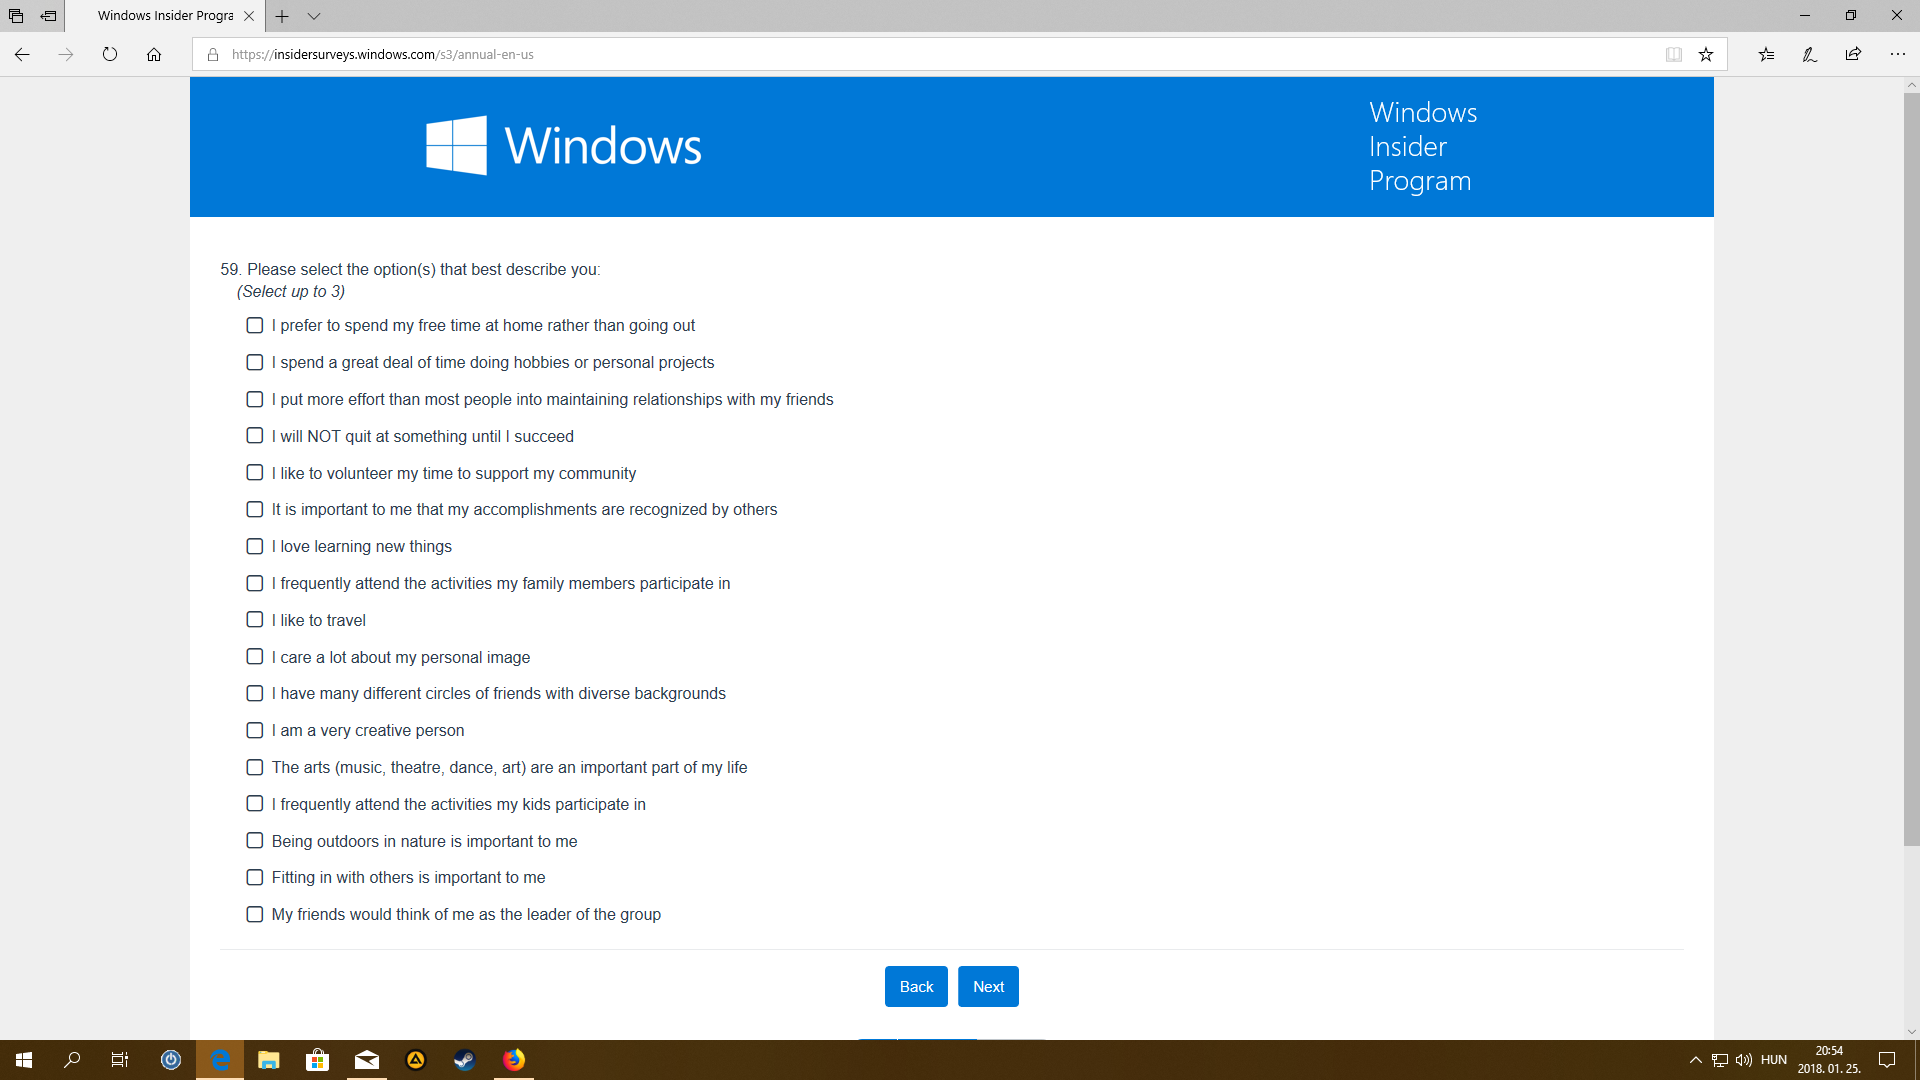This screenshot has height=1080, width=1920.
Task: Click the Back survey button
Action: [916, 987]
